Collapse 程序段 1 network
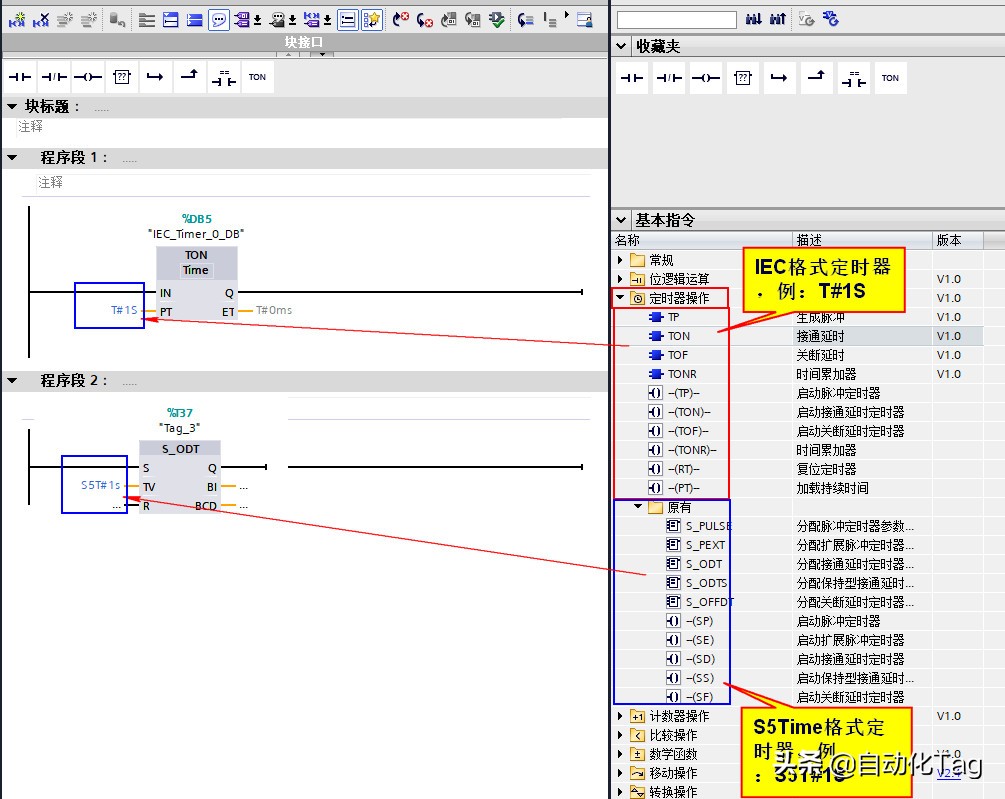The height and width of the screenshot is (799, 1005). tap(12, 158)
